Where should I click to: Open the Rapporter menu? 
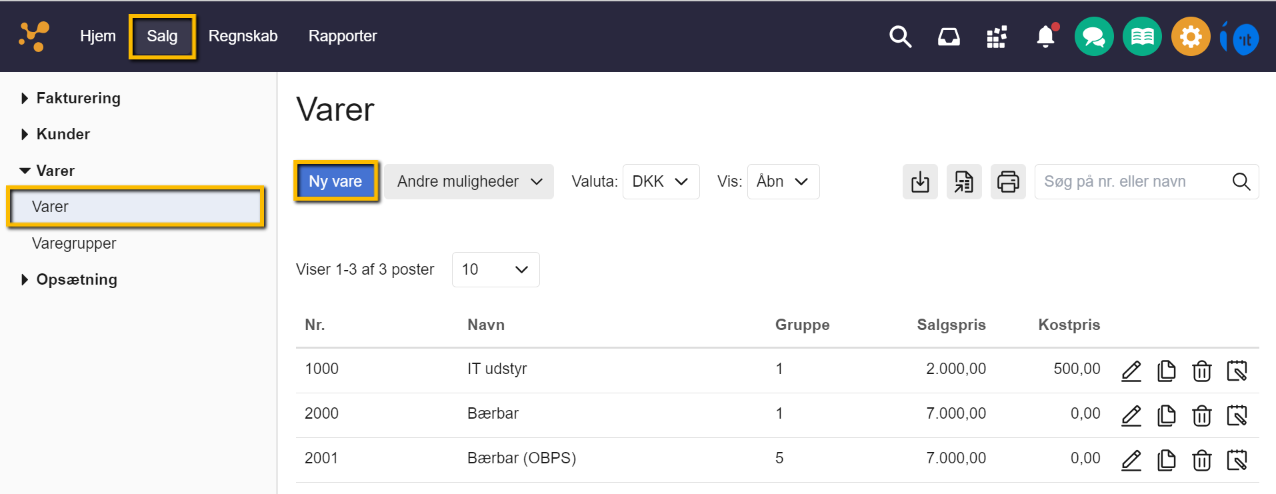click(x=343, y=36)
